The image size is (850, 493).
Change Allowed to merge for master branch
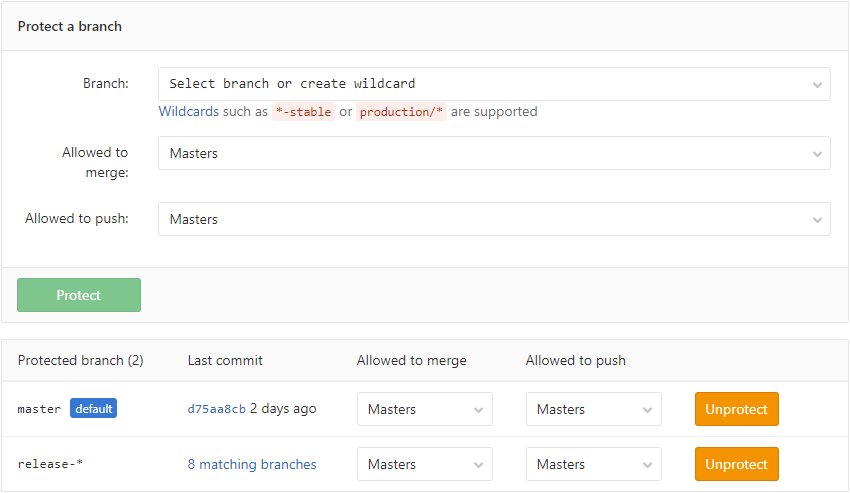424,409
